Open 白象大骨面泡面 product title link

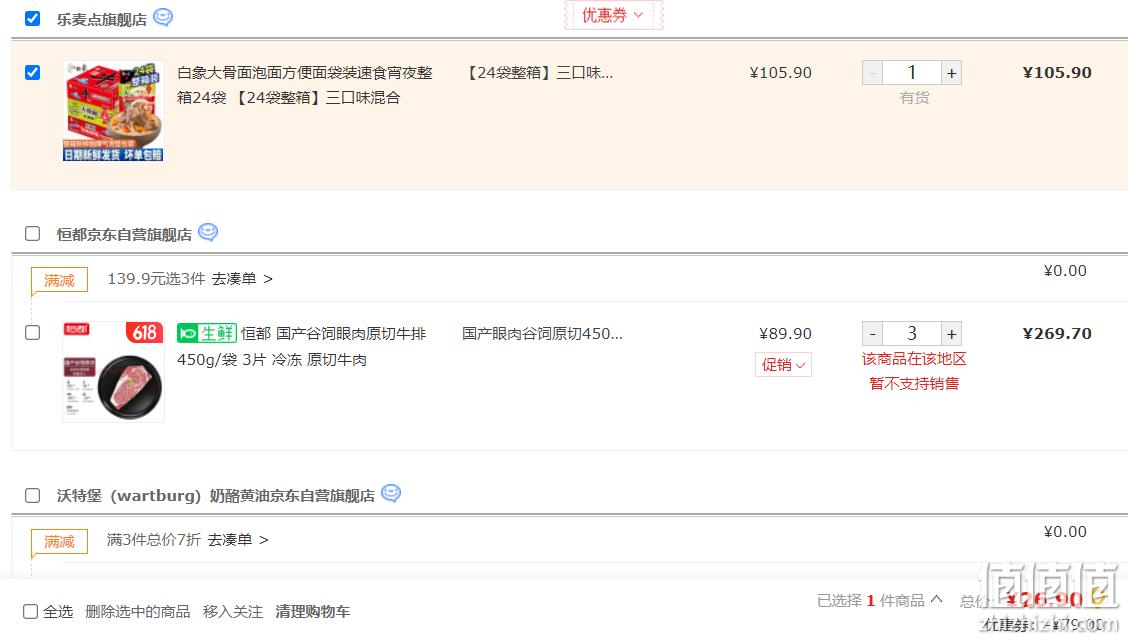click(x=305, y=85)
